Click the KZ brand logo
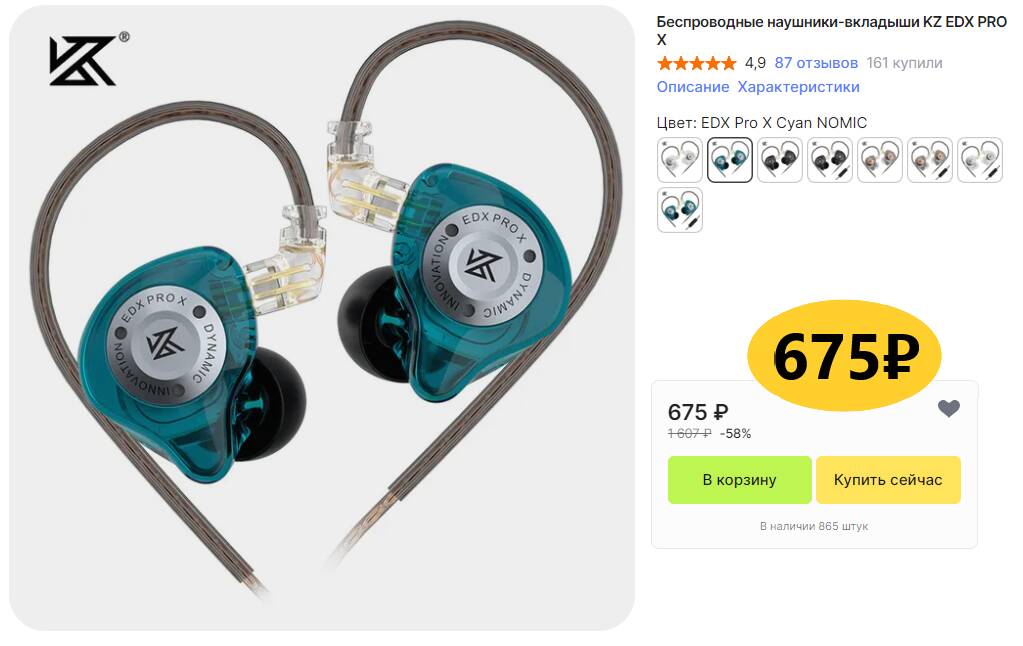Image resolution: width=1023 pixels, height=646 pixels. click(x=89, y=59)
